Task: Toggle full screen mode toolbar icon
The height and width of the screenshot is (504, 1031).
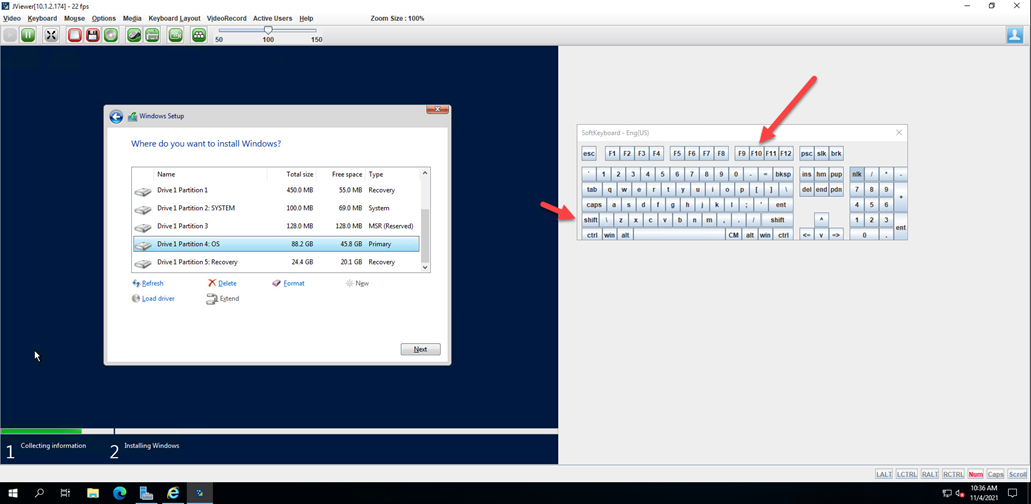Action: [x=51, y=35]
